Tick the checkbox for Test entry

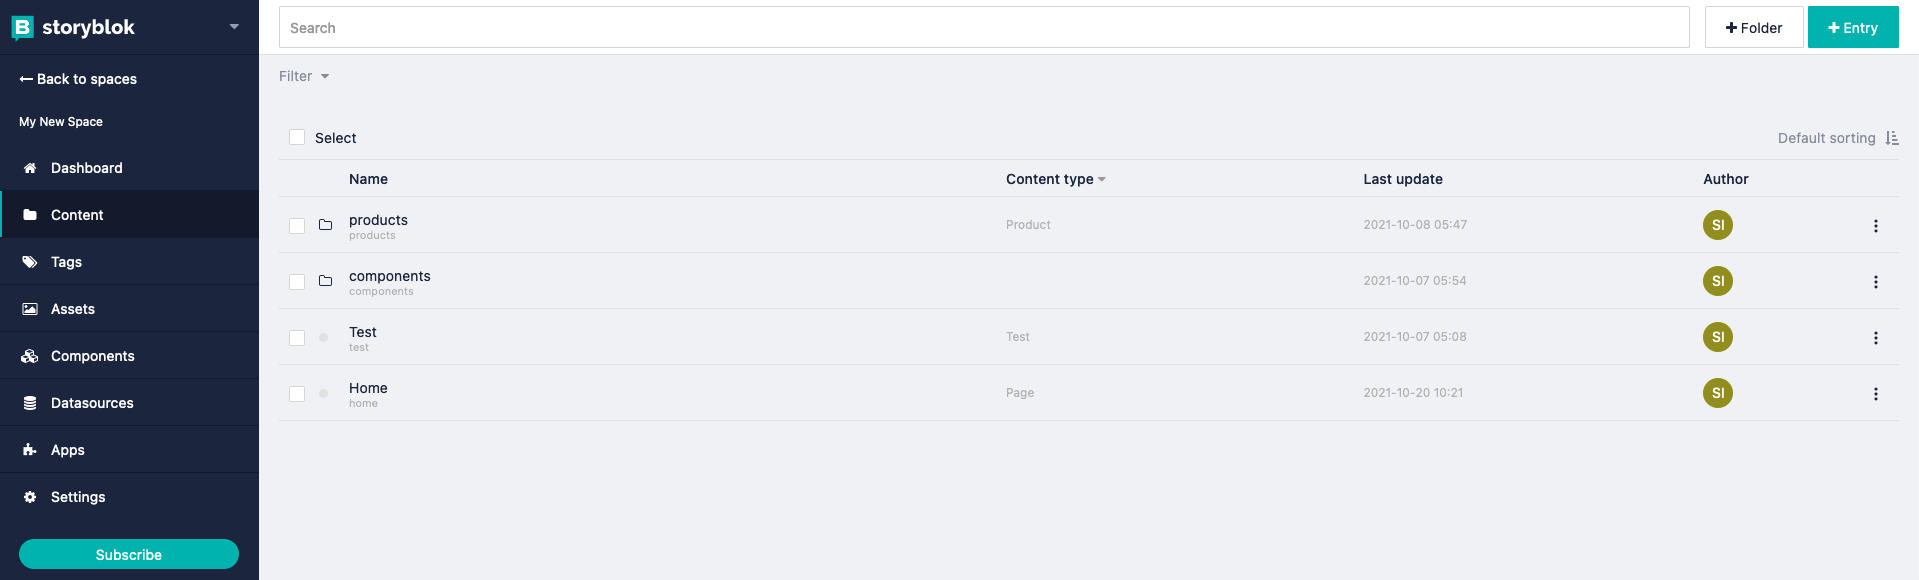coord(297,338)
